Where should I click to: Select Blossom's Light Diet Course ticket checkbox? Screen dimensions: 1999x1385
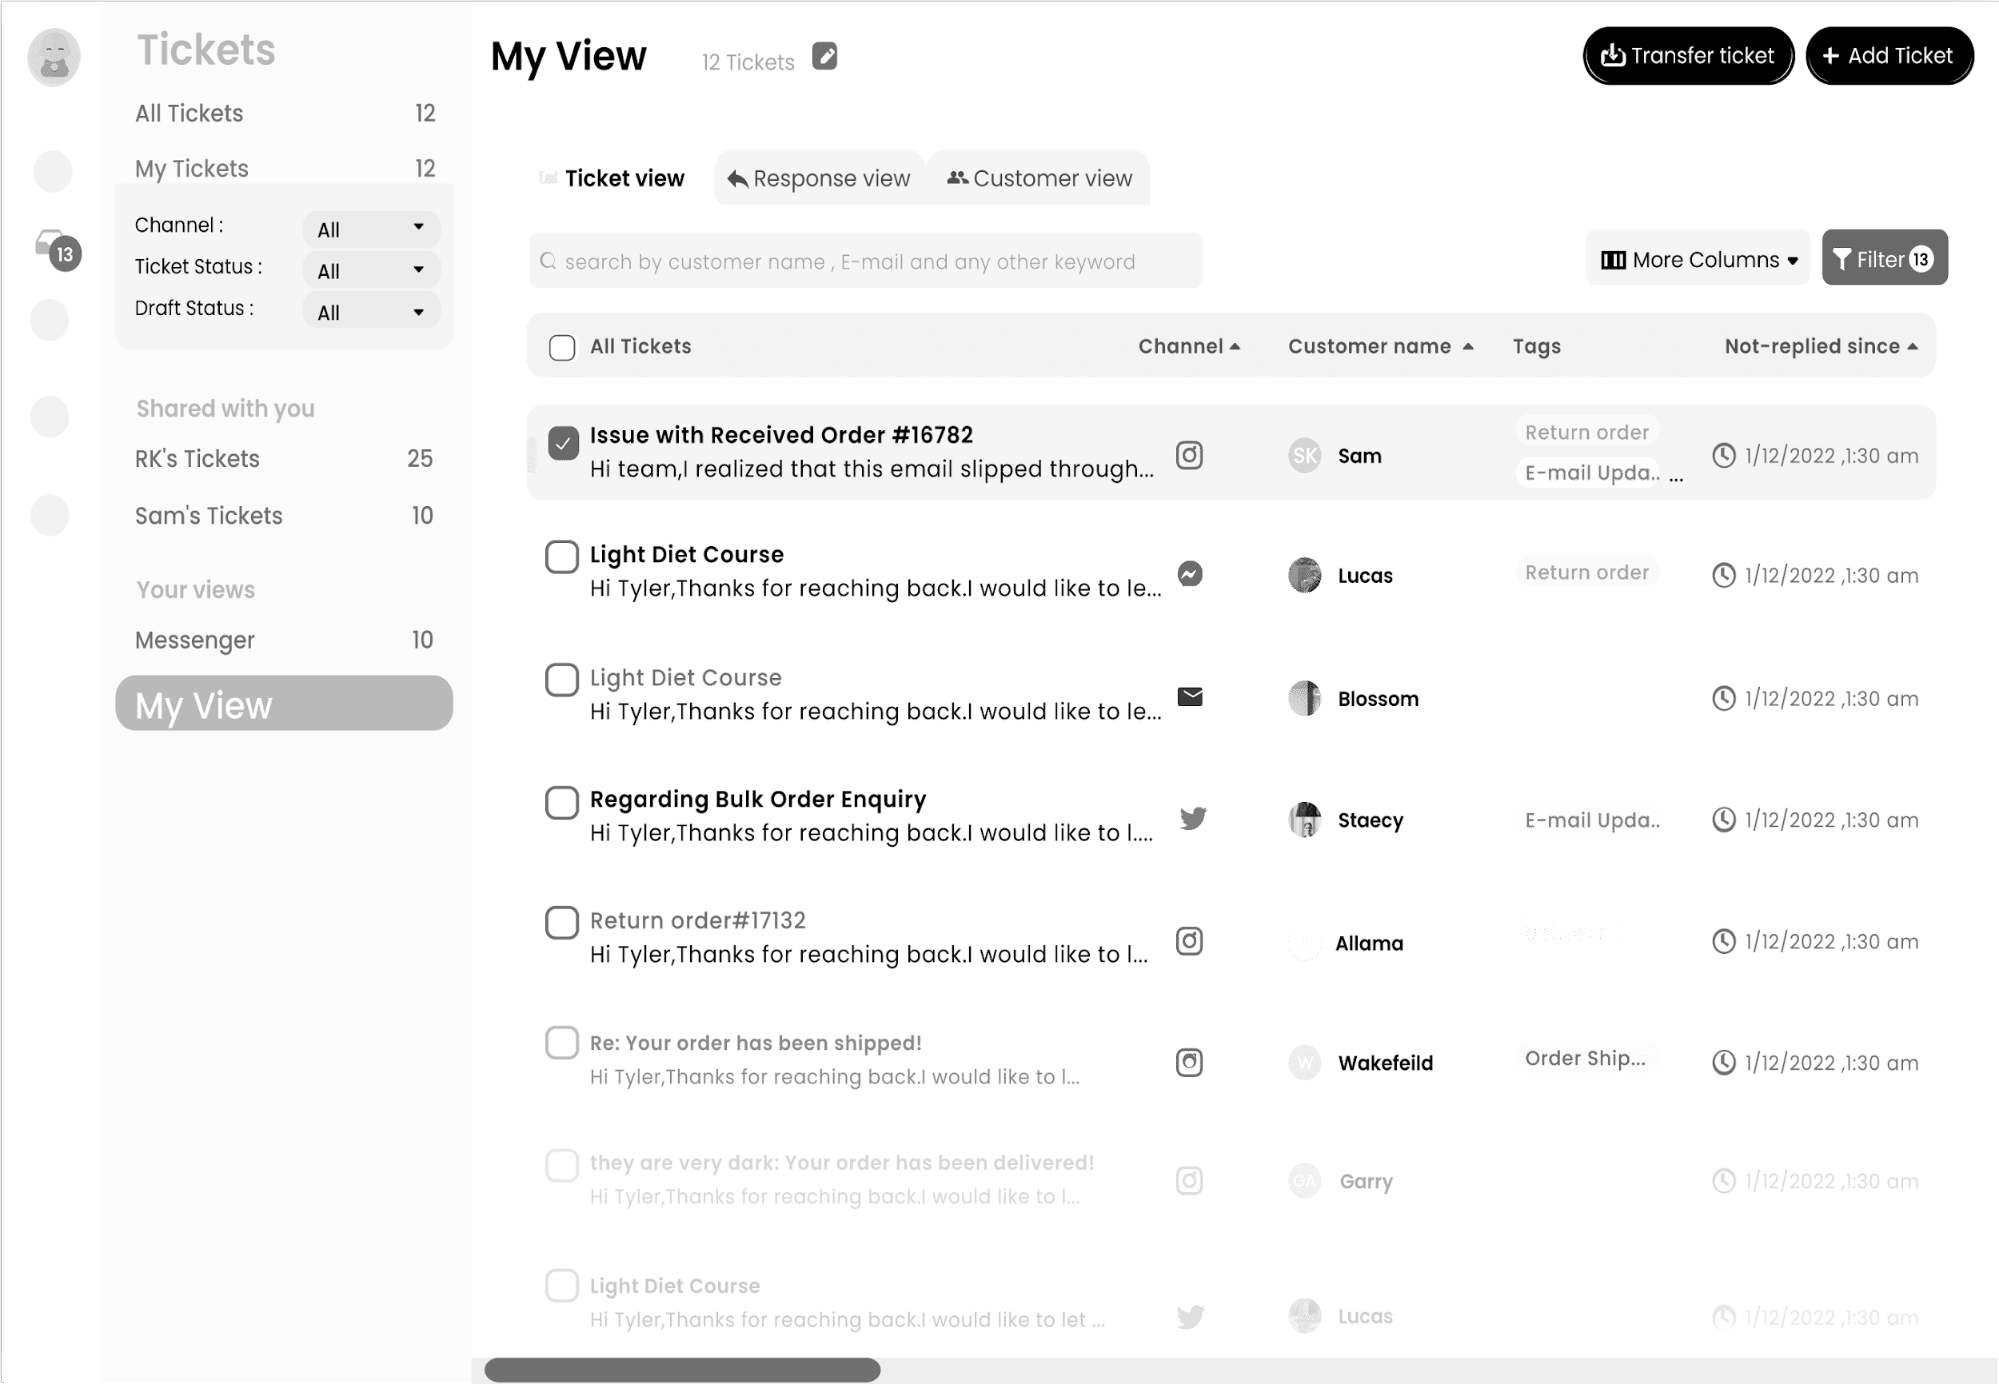point(562,680)
